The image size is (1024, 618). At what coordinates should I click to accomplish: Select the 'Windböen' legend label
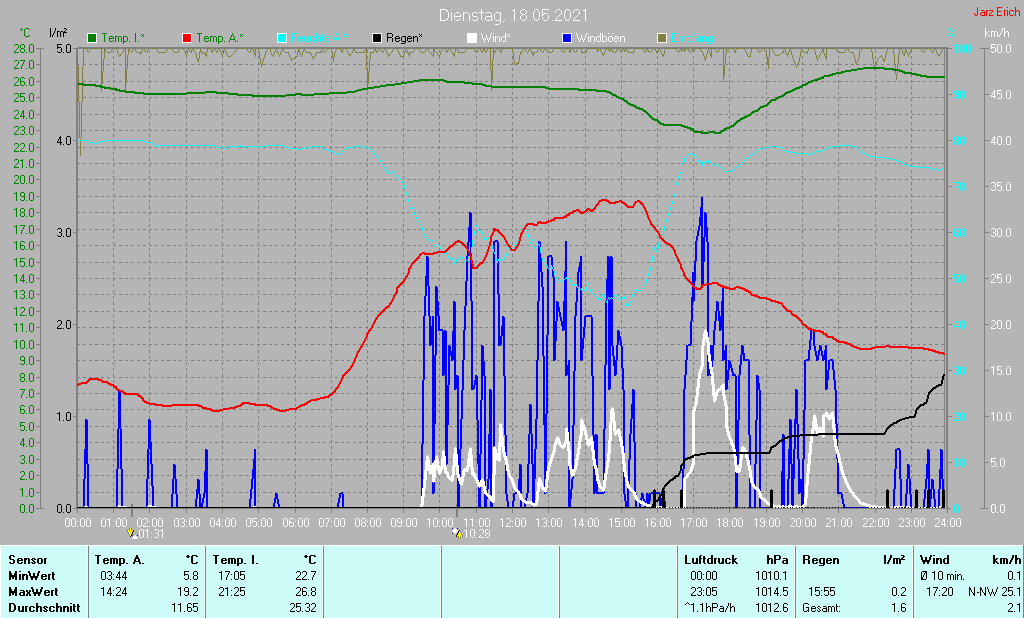600,38
